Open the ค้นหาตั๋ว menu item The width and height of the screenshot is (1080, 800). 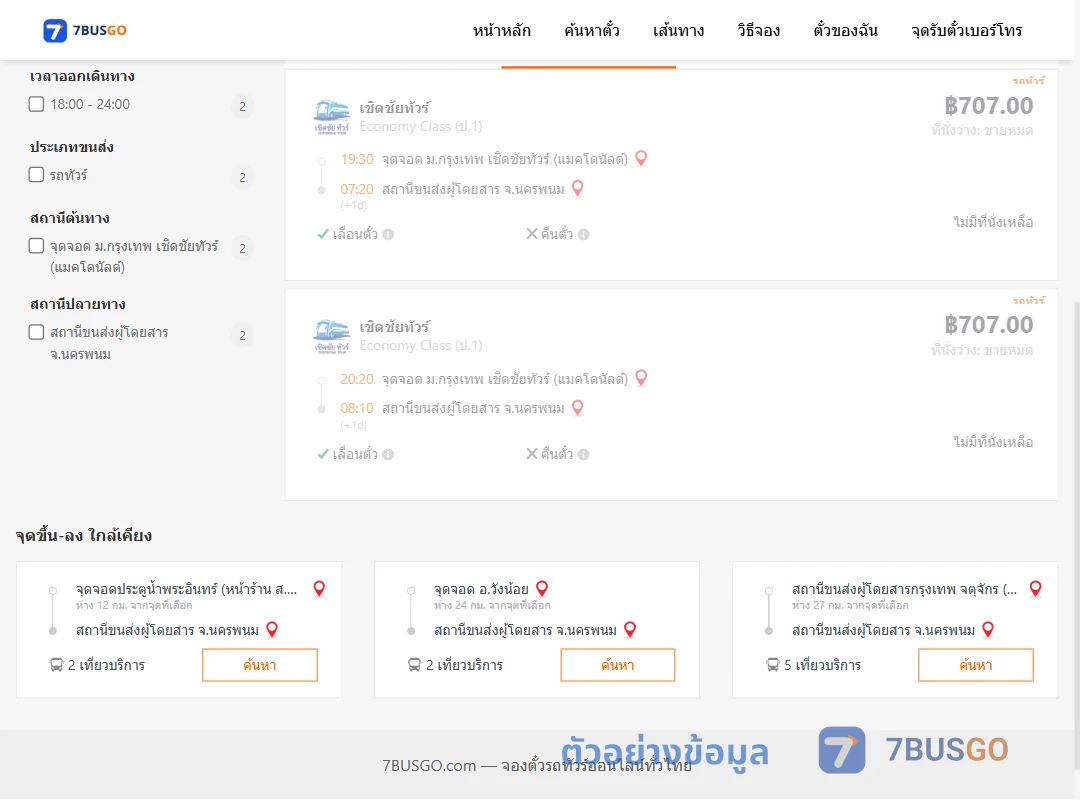(x=592, y=30)
